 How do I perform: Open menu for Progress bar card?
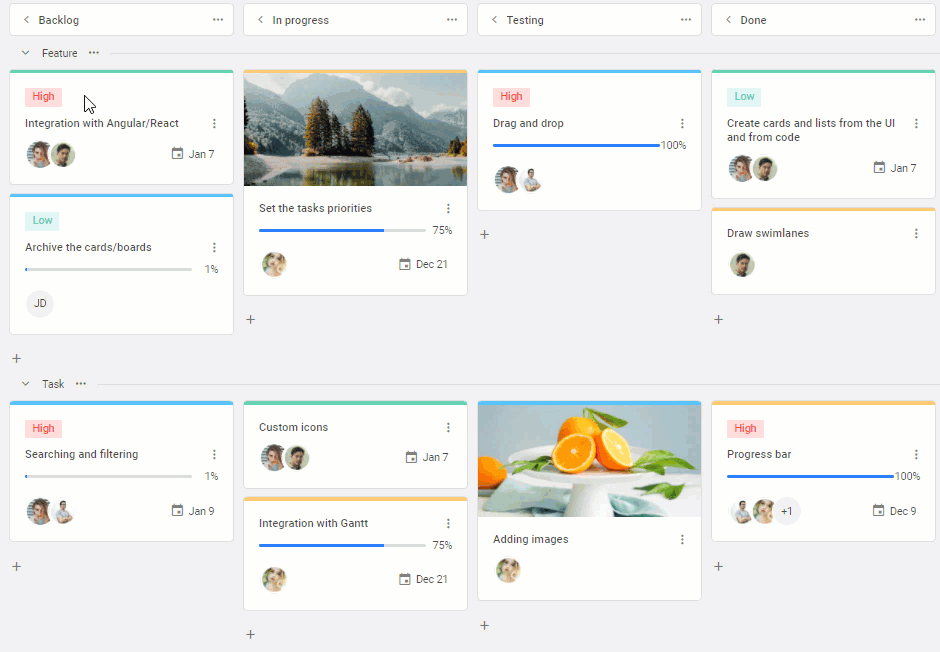pos(916,455)
